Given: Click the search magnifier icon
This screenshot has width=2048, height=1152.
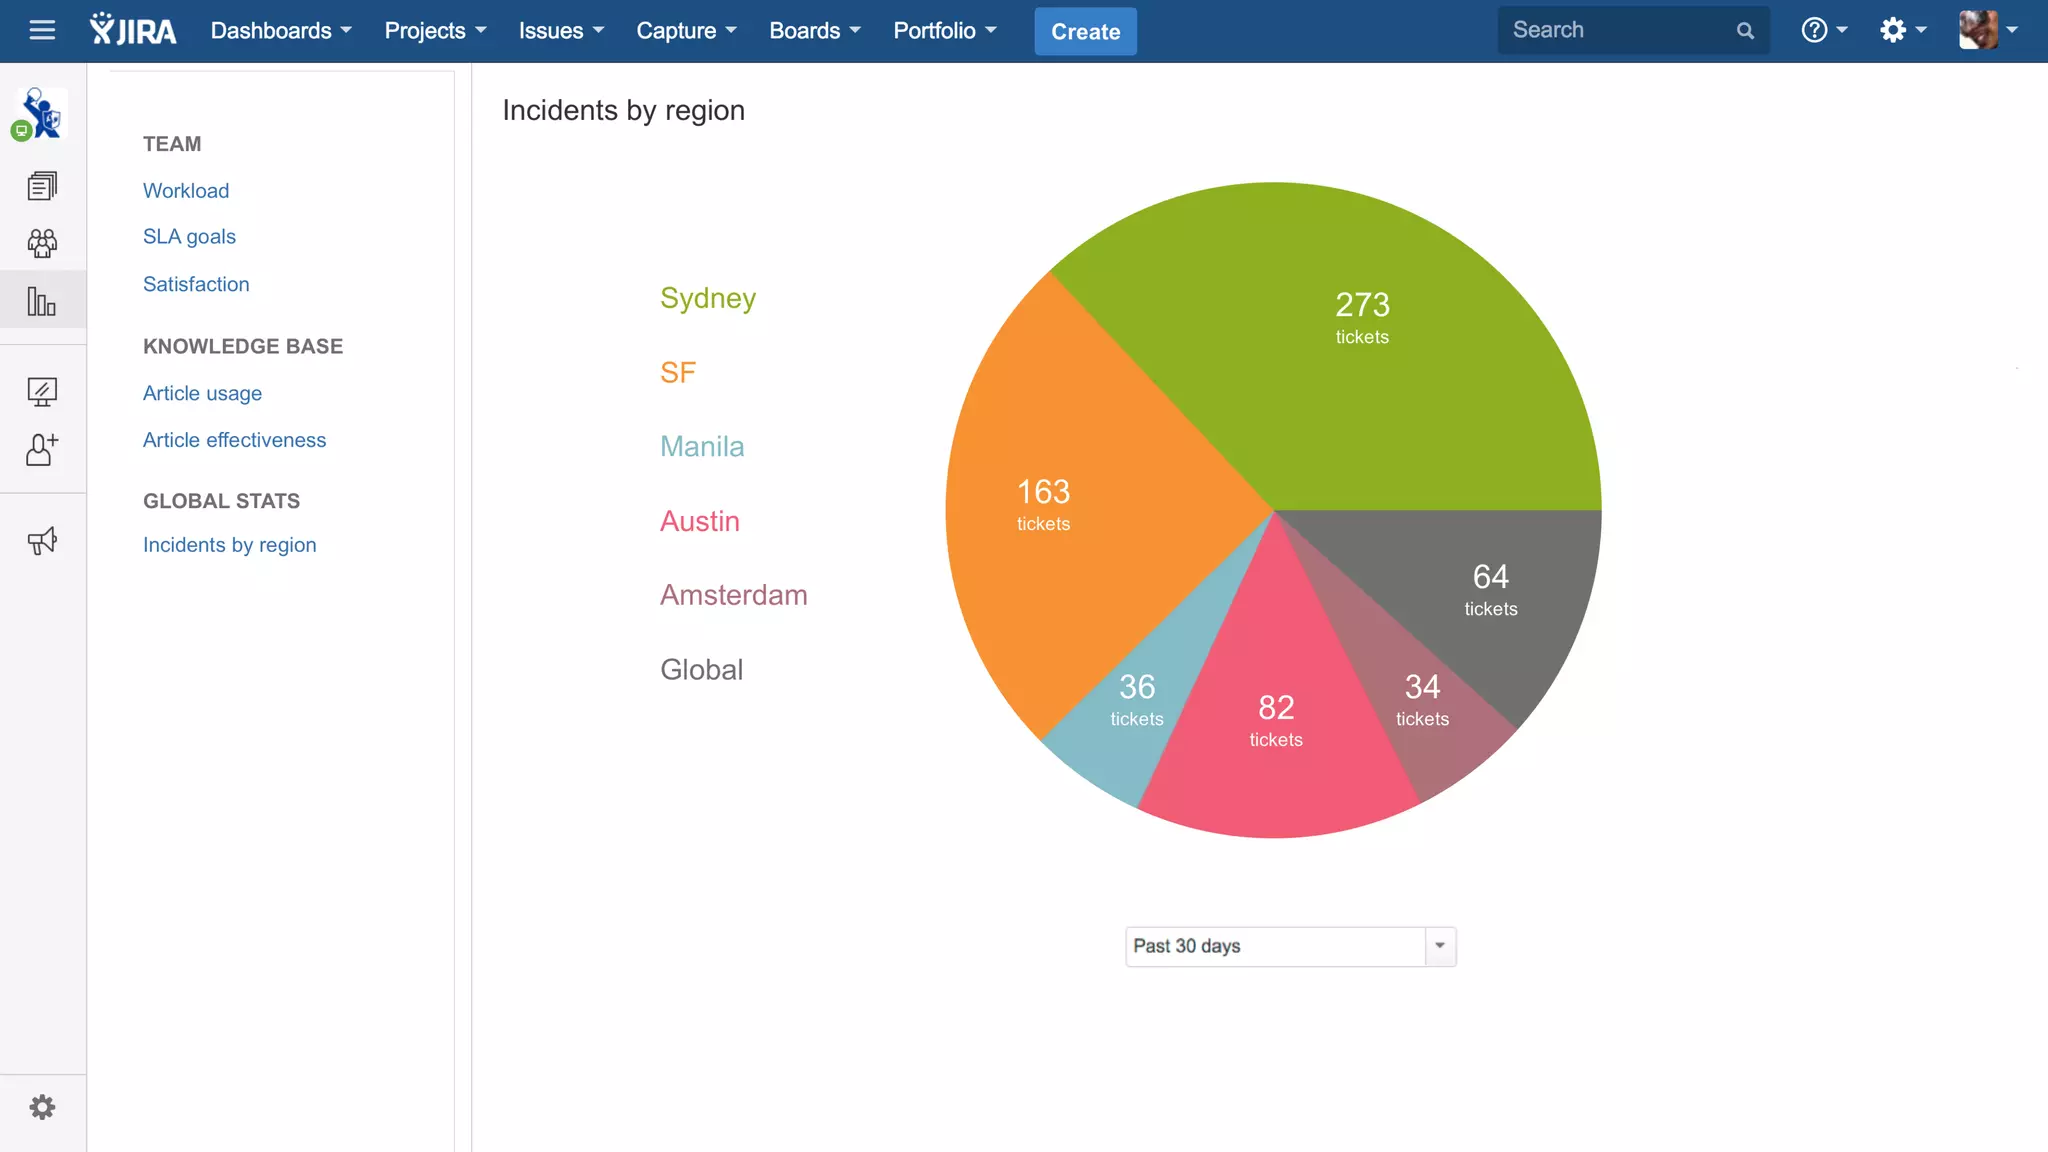Looking at the screenshot, I should pyautogui.click(x=1745, y=31).
